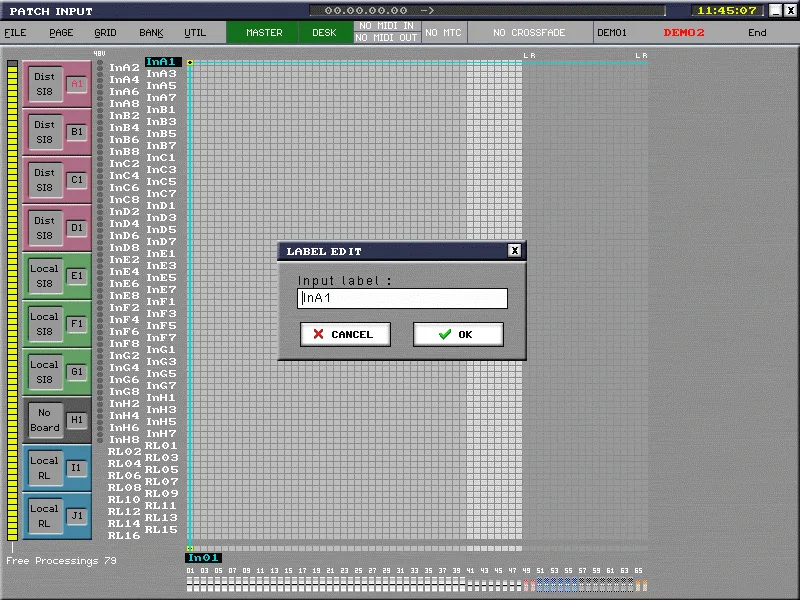This screenshot has height=600, width=800.
Task: Select the InG5 input row
Action: pyautogui.click(x=161, y=373)
